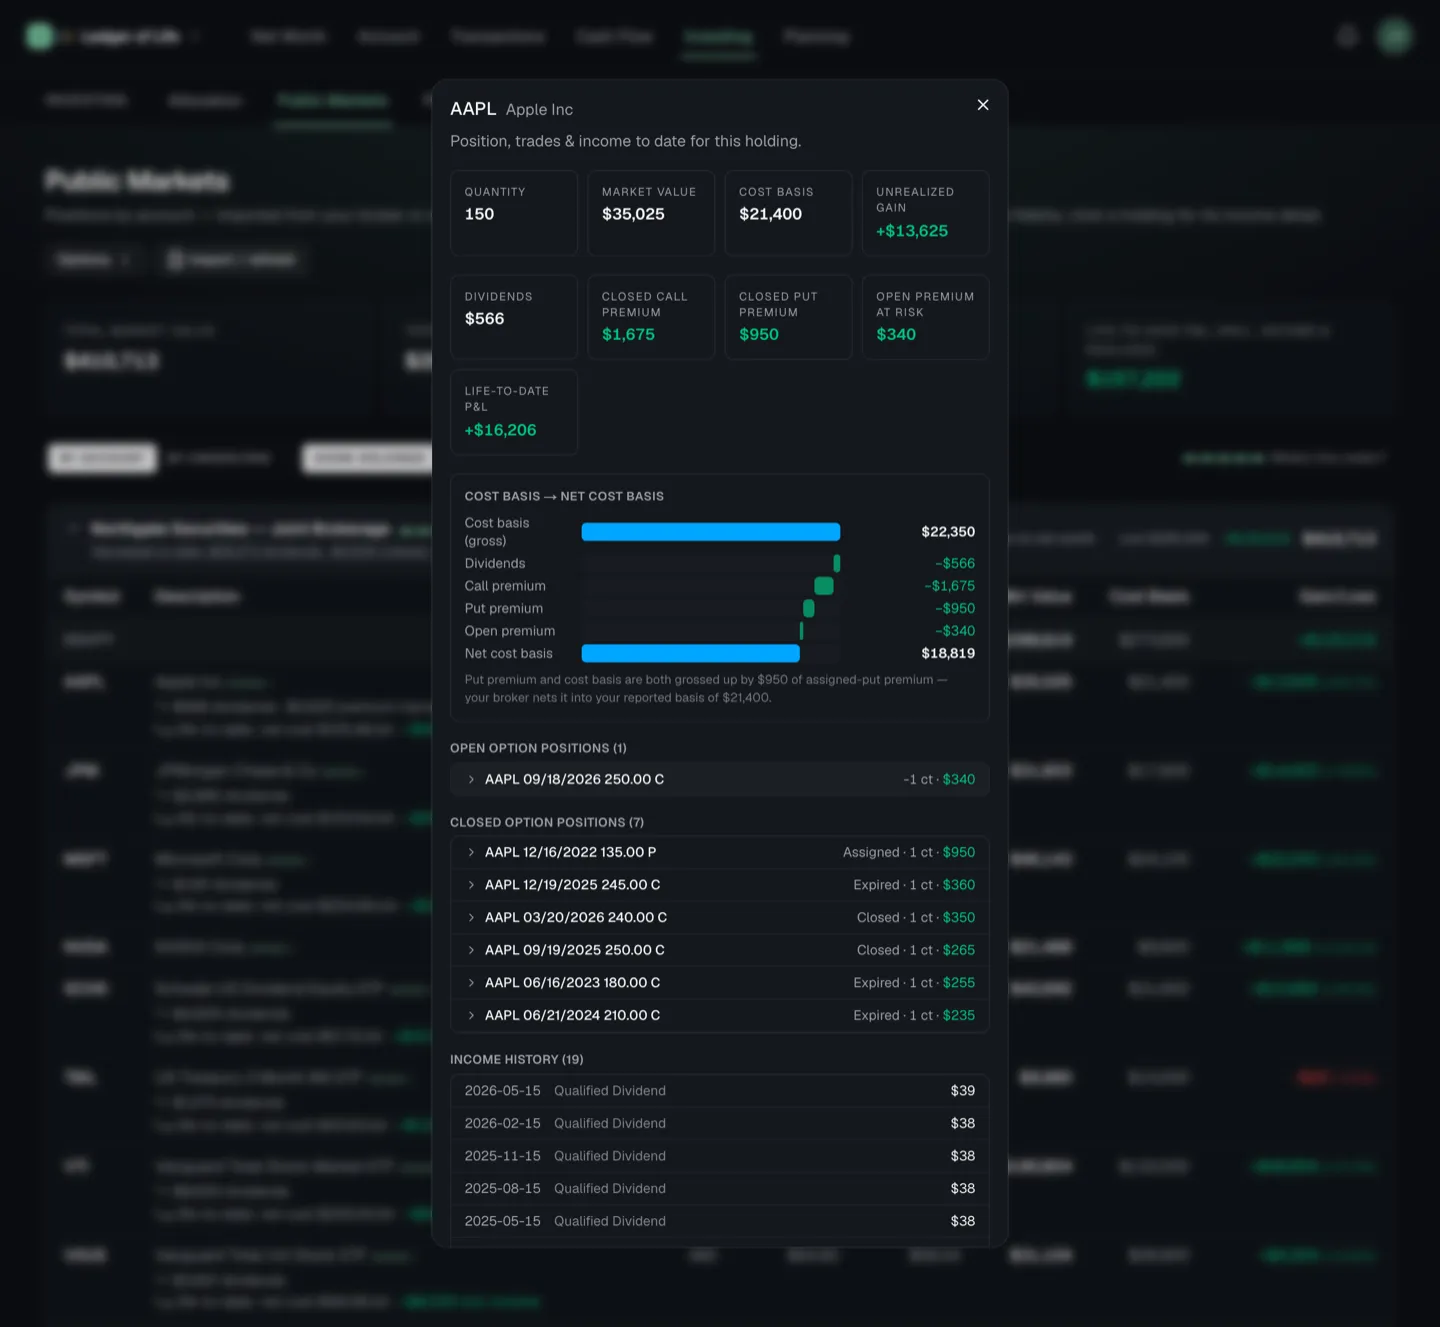Click the -$1,675 call premium reduction value

click(950, 586)
